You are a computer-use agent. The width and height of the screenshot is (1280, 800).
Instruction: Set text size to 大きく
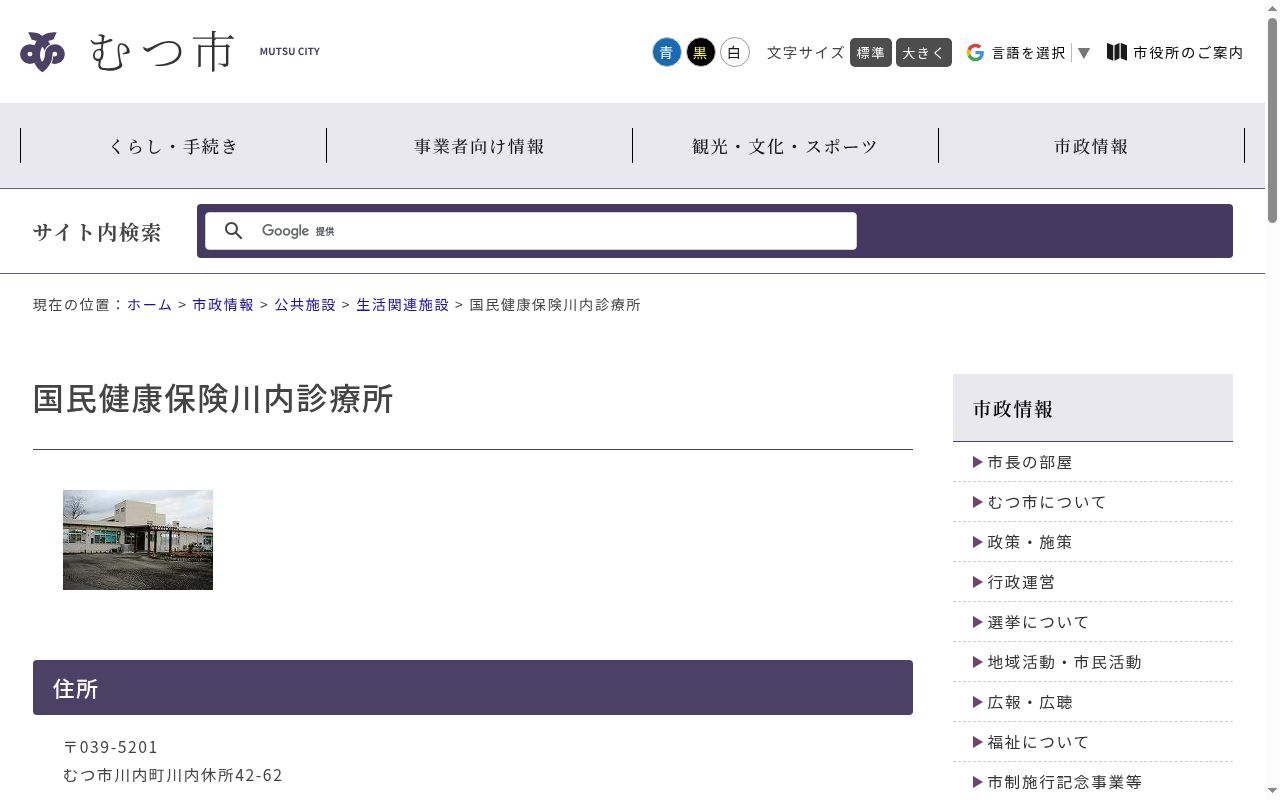coord(924,53)
